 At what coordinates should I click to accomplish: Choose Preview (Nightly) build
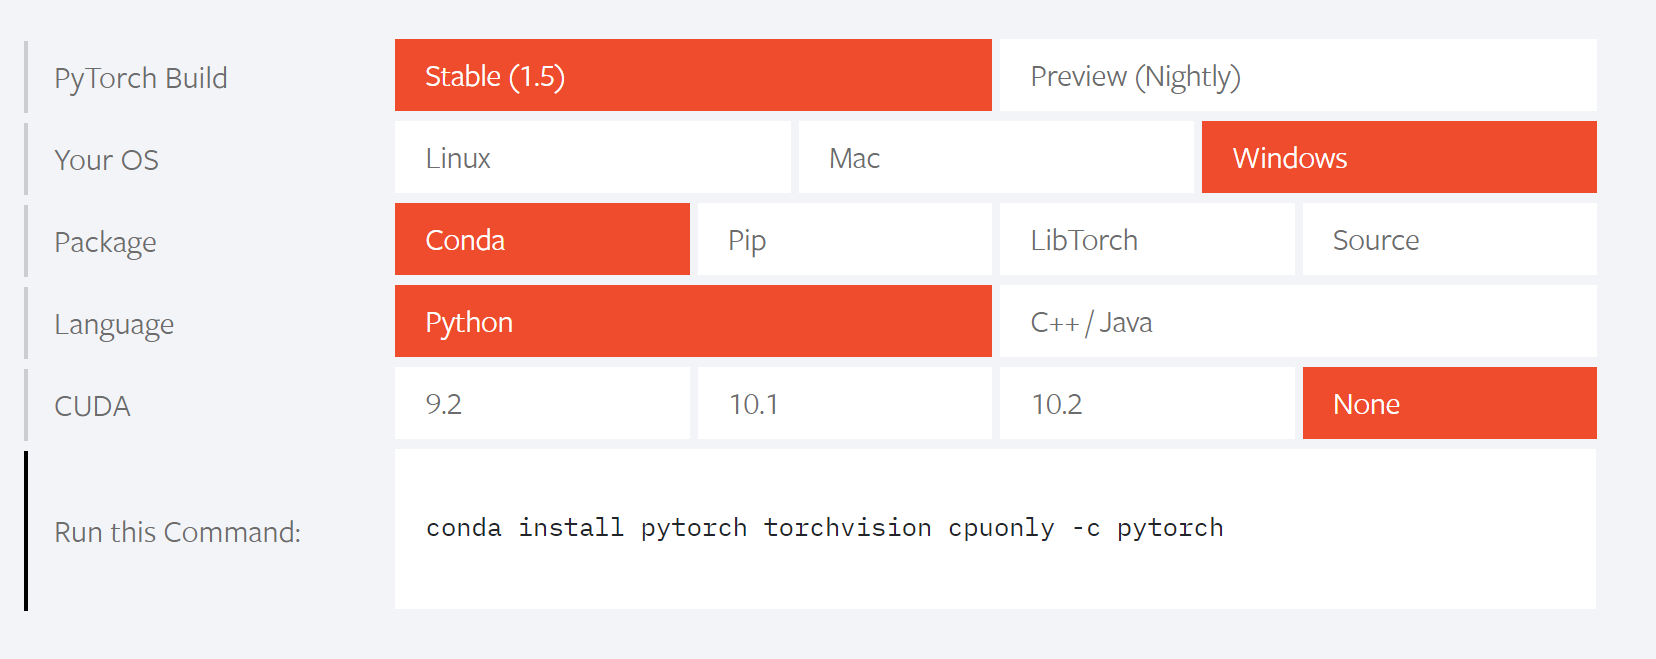[x=1297, y=76]
